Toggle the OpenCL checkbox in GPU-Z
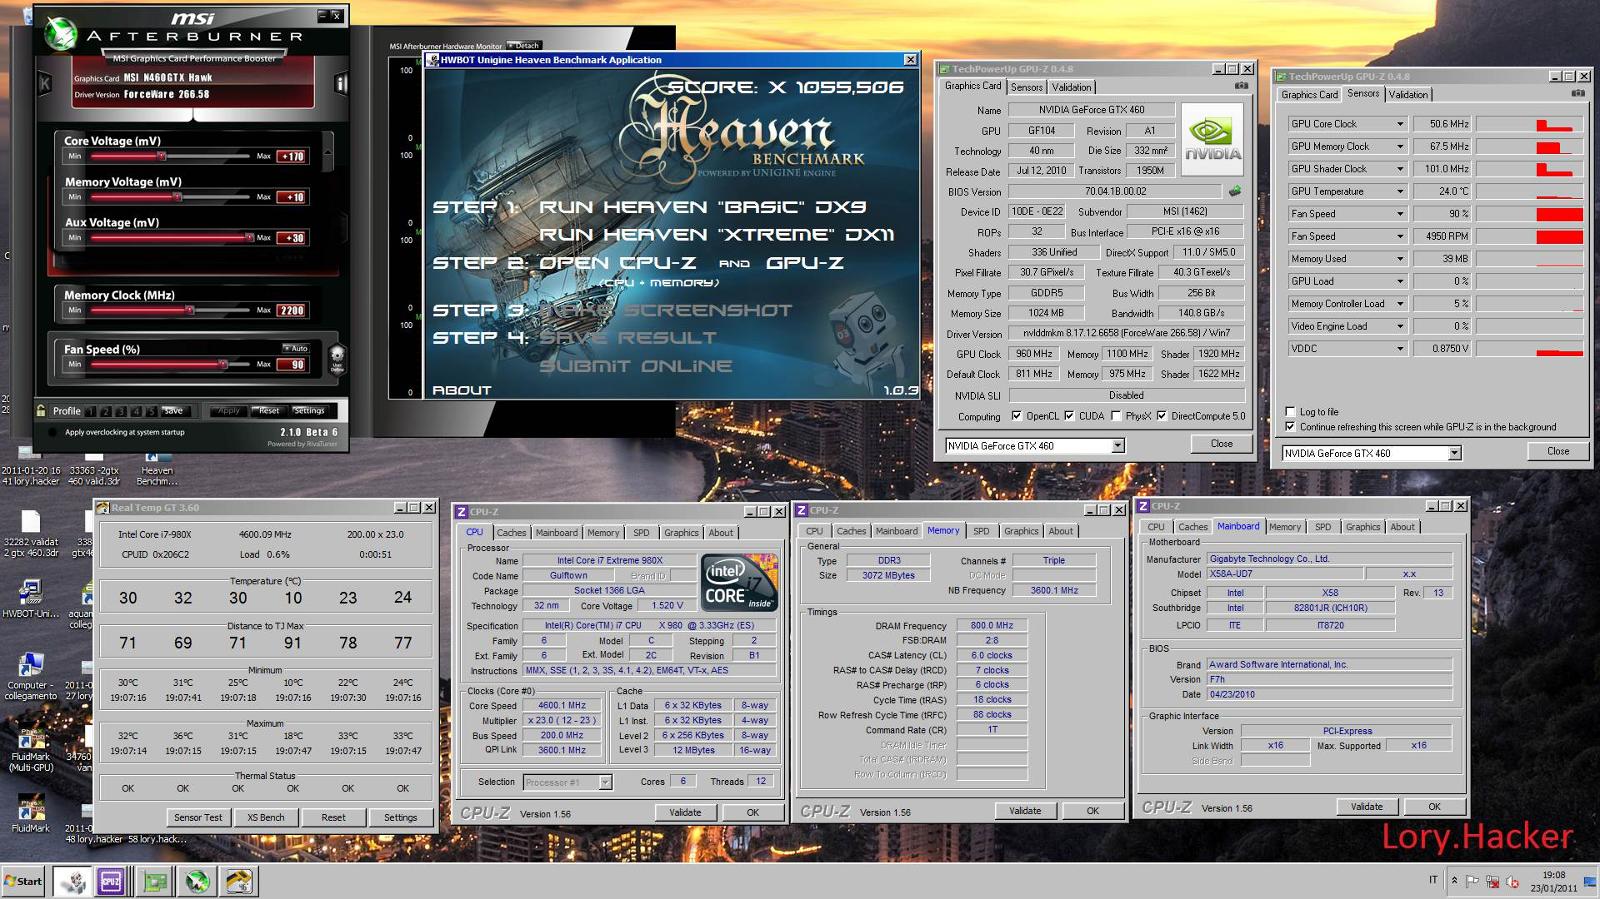 (1017, 416)
